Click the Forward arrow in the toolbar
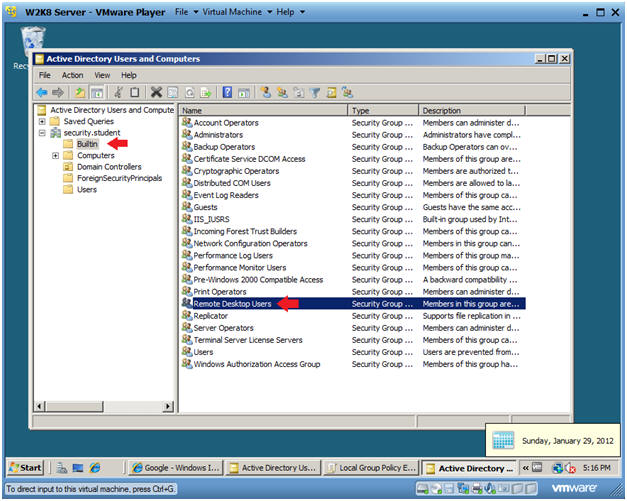The height and width of the screenshot is (501, 627). click(58, 93)
